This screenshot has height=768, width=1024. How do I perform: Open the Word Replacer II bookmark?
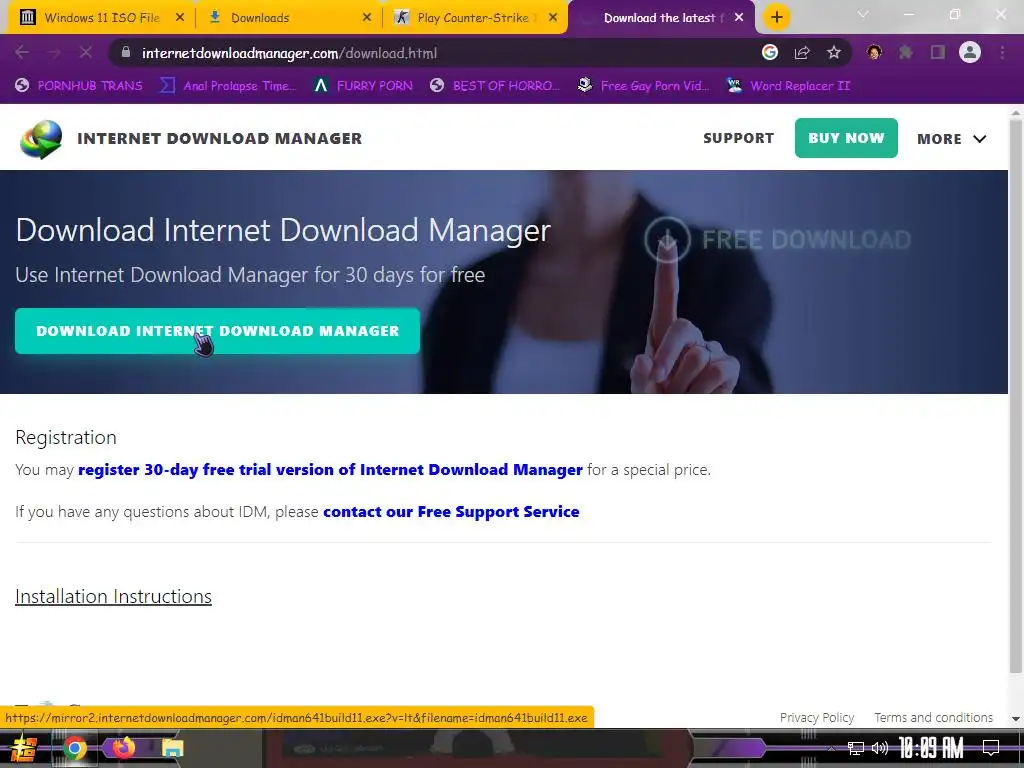coord(789,86)
